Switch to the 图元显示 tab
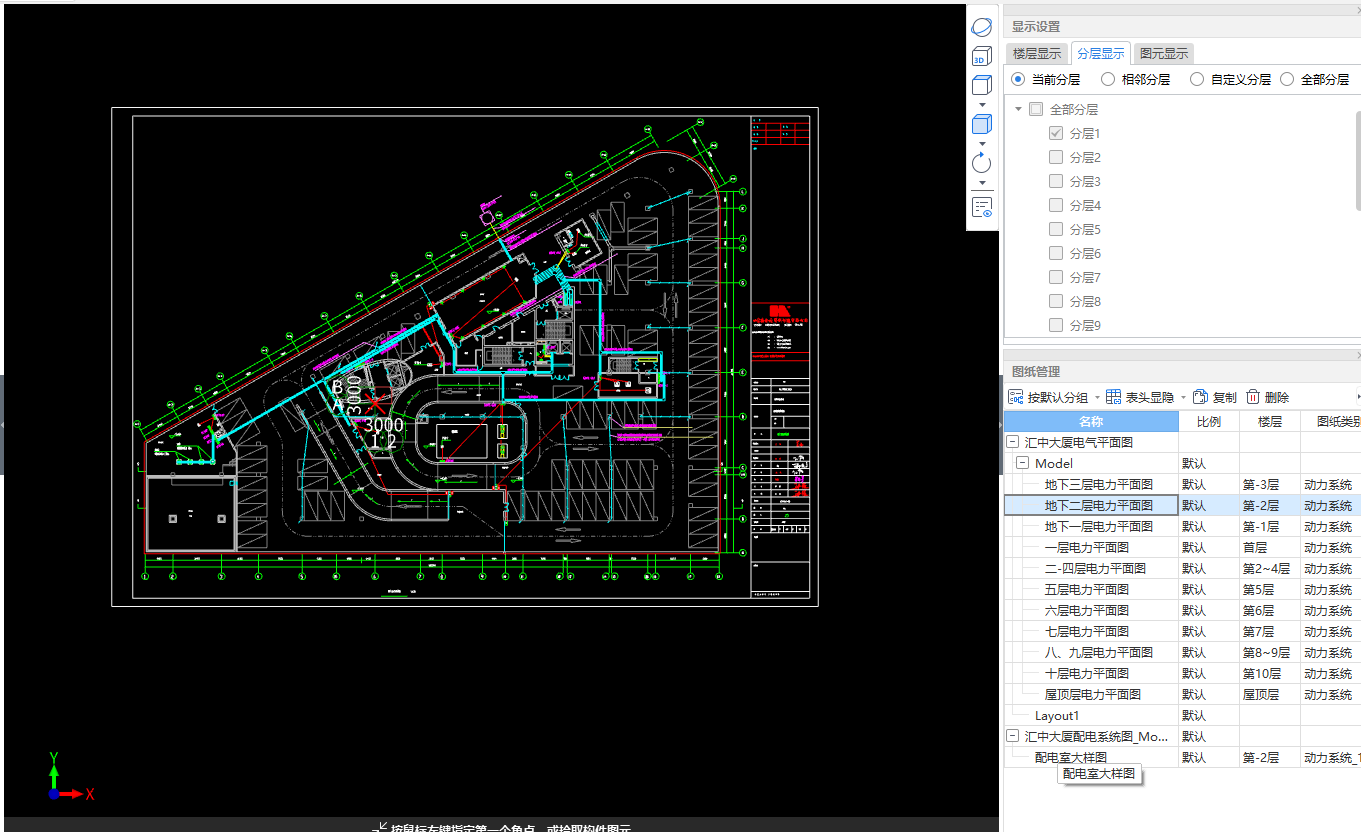This screenshot has width=1361, height=832. [x=1164, y=54]
